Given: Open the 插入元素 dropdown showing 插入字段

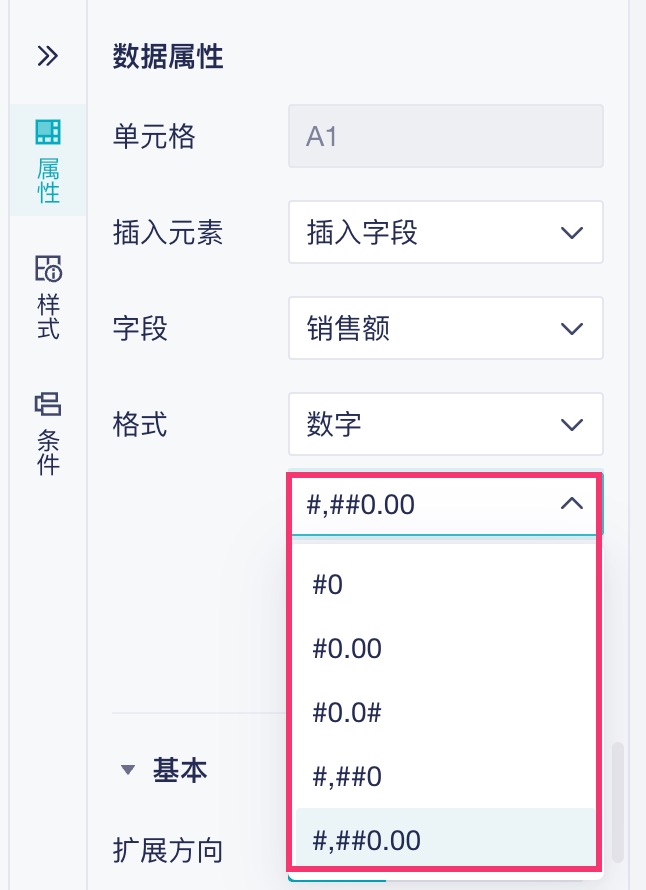Looking at the screenshot, I should tap(445, 233).
